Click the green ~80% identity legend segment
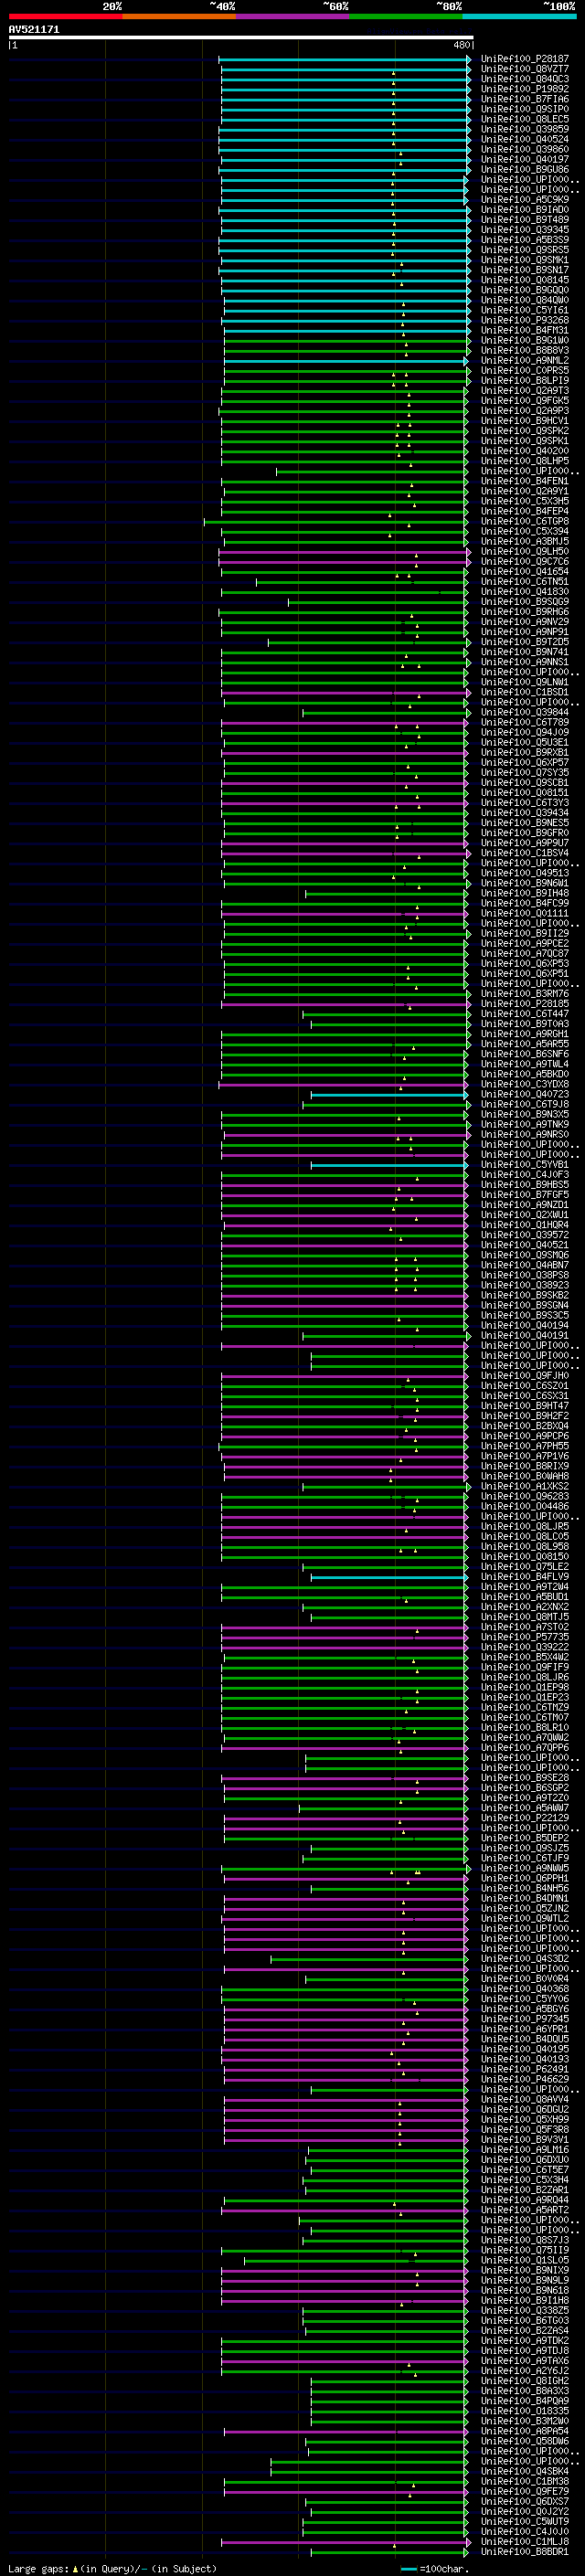Viewport: 585px width, 2576px height. [406, 16]
